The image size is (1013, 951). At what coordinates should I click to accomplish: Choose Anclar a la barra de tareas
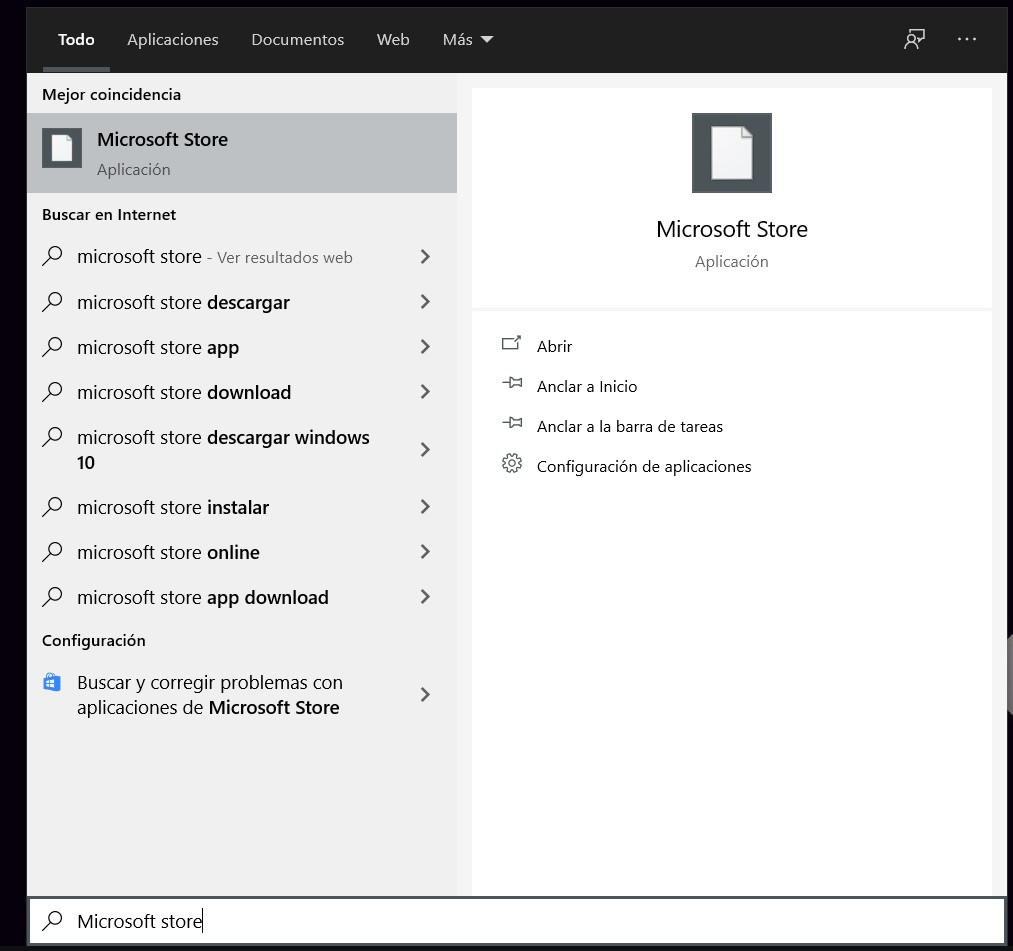[629, 426]
